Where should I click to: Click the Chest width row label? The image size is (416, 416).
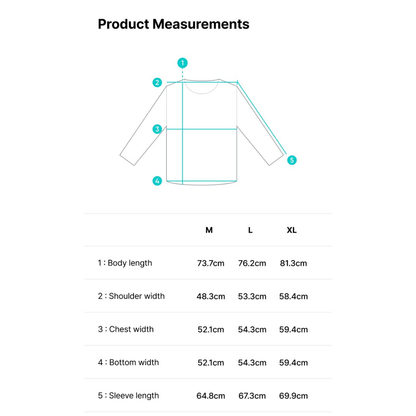pos(126,329)
